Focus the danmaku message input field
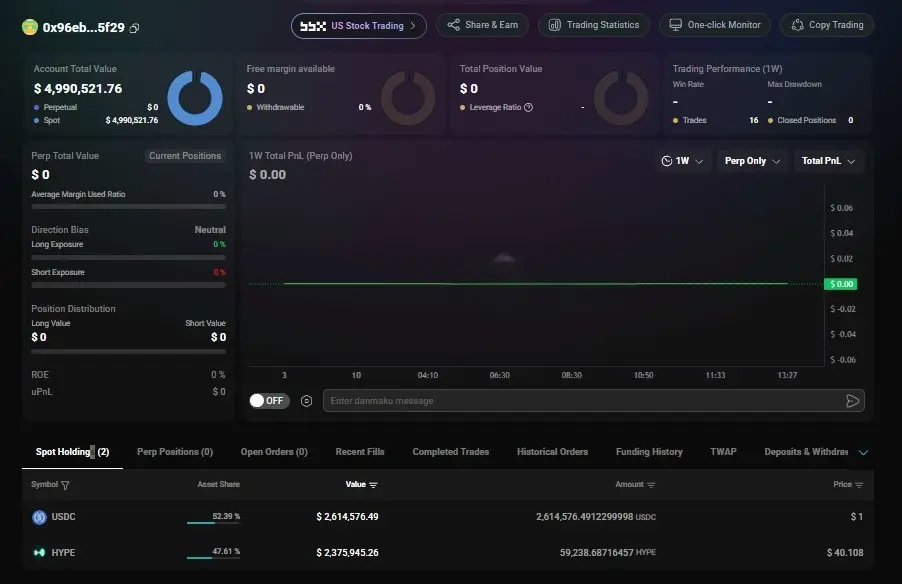This screenshot has height=584, width=902. point(584,401)
